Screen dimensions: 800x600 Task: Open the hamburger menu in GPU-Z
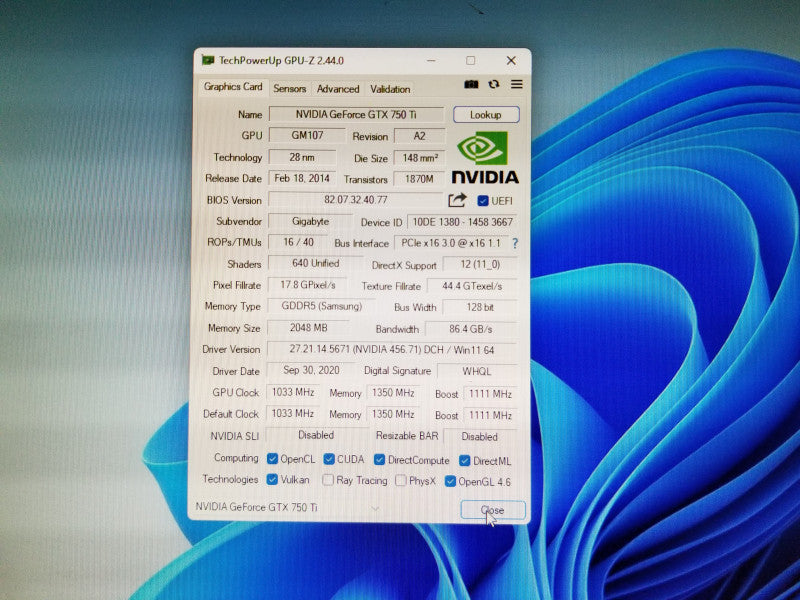(516, 84)
